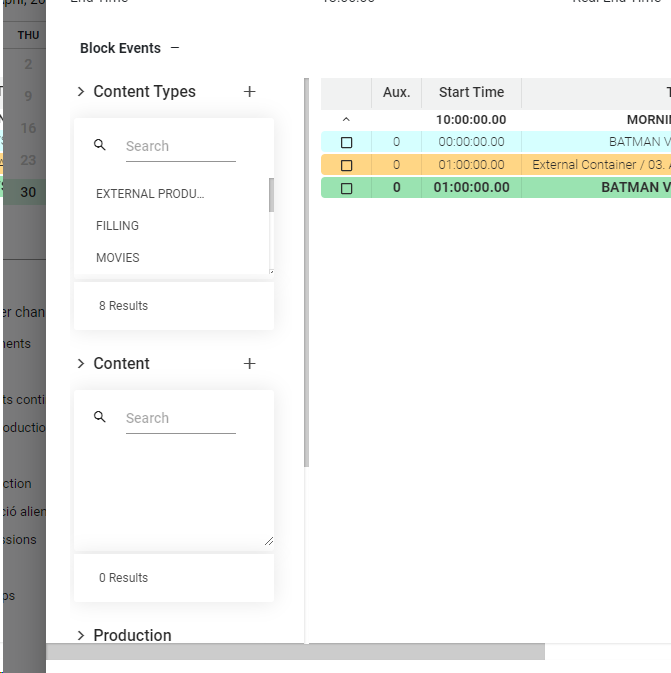Select EXTERNAL PRODU... content type

pos(150,194)
